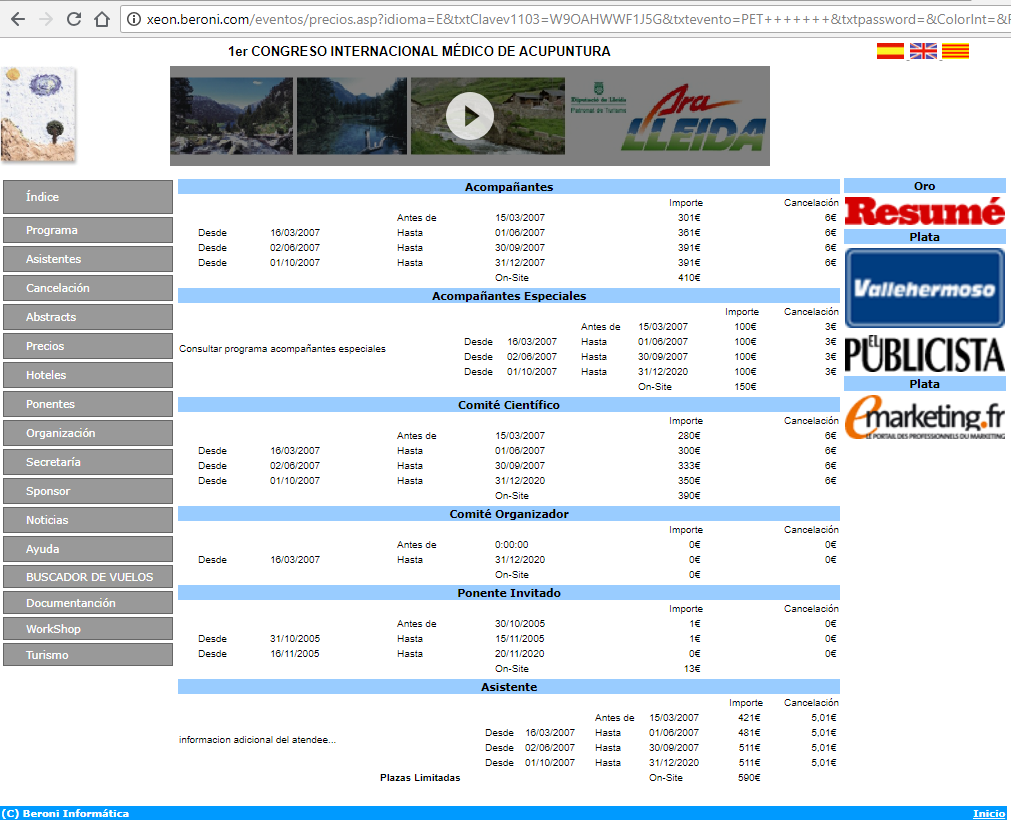This screenshot has height=825, width=1011.
Task: Open the Índice menu item
Action: coord(88,197)
